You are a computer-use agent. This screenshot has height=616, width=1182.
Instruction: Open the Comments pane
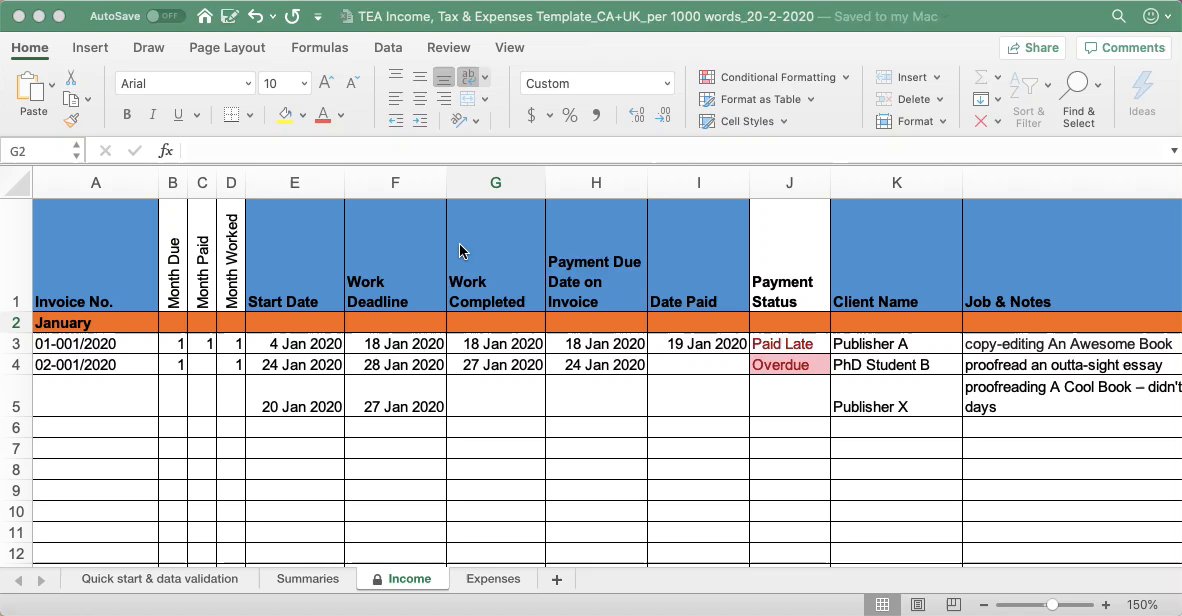1124,48
